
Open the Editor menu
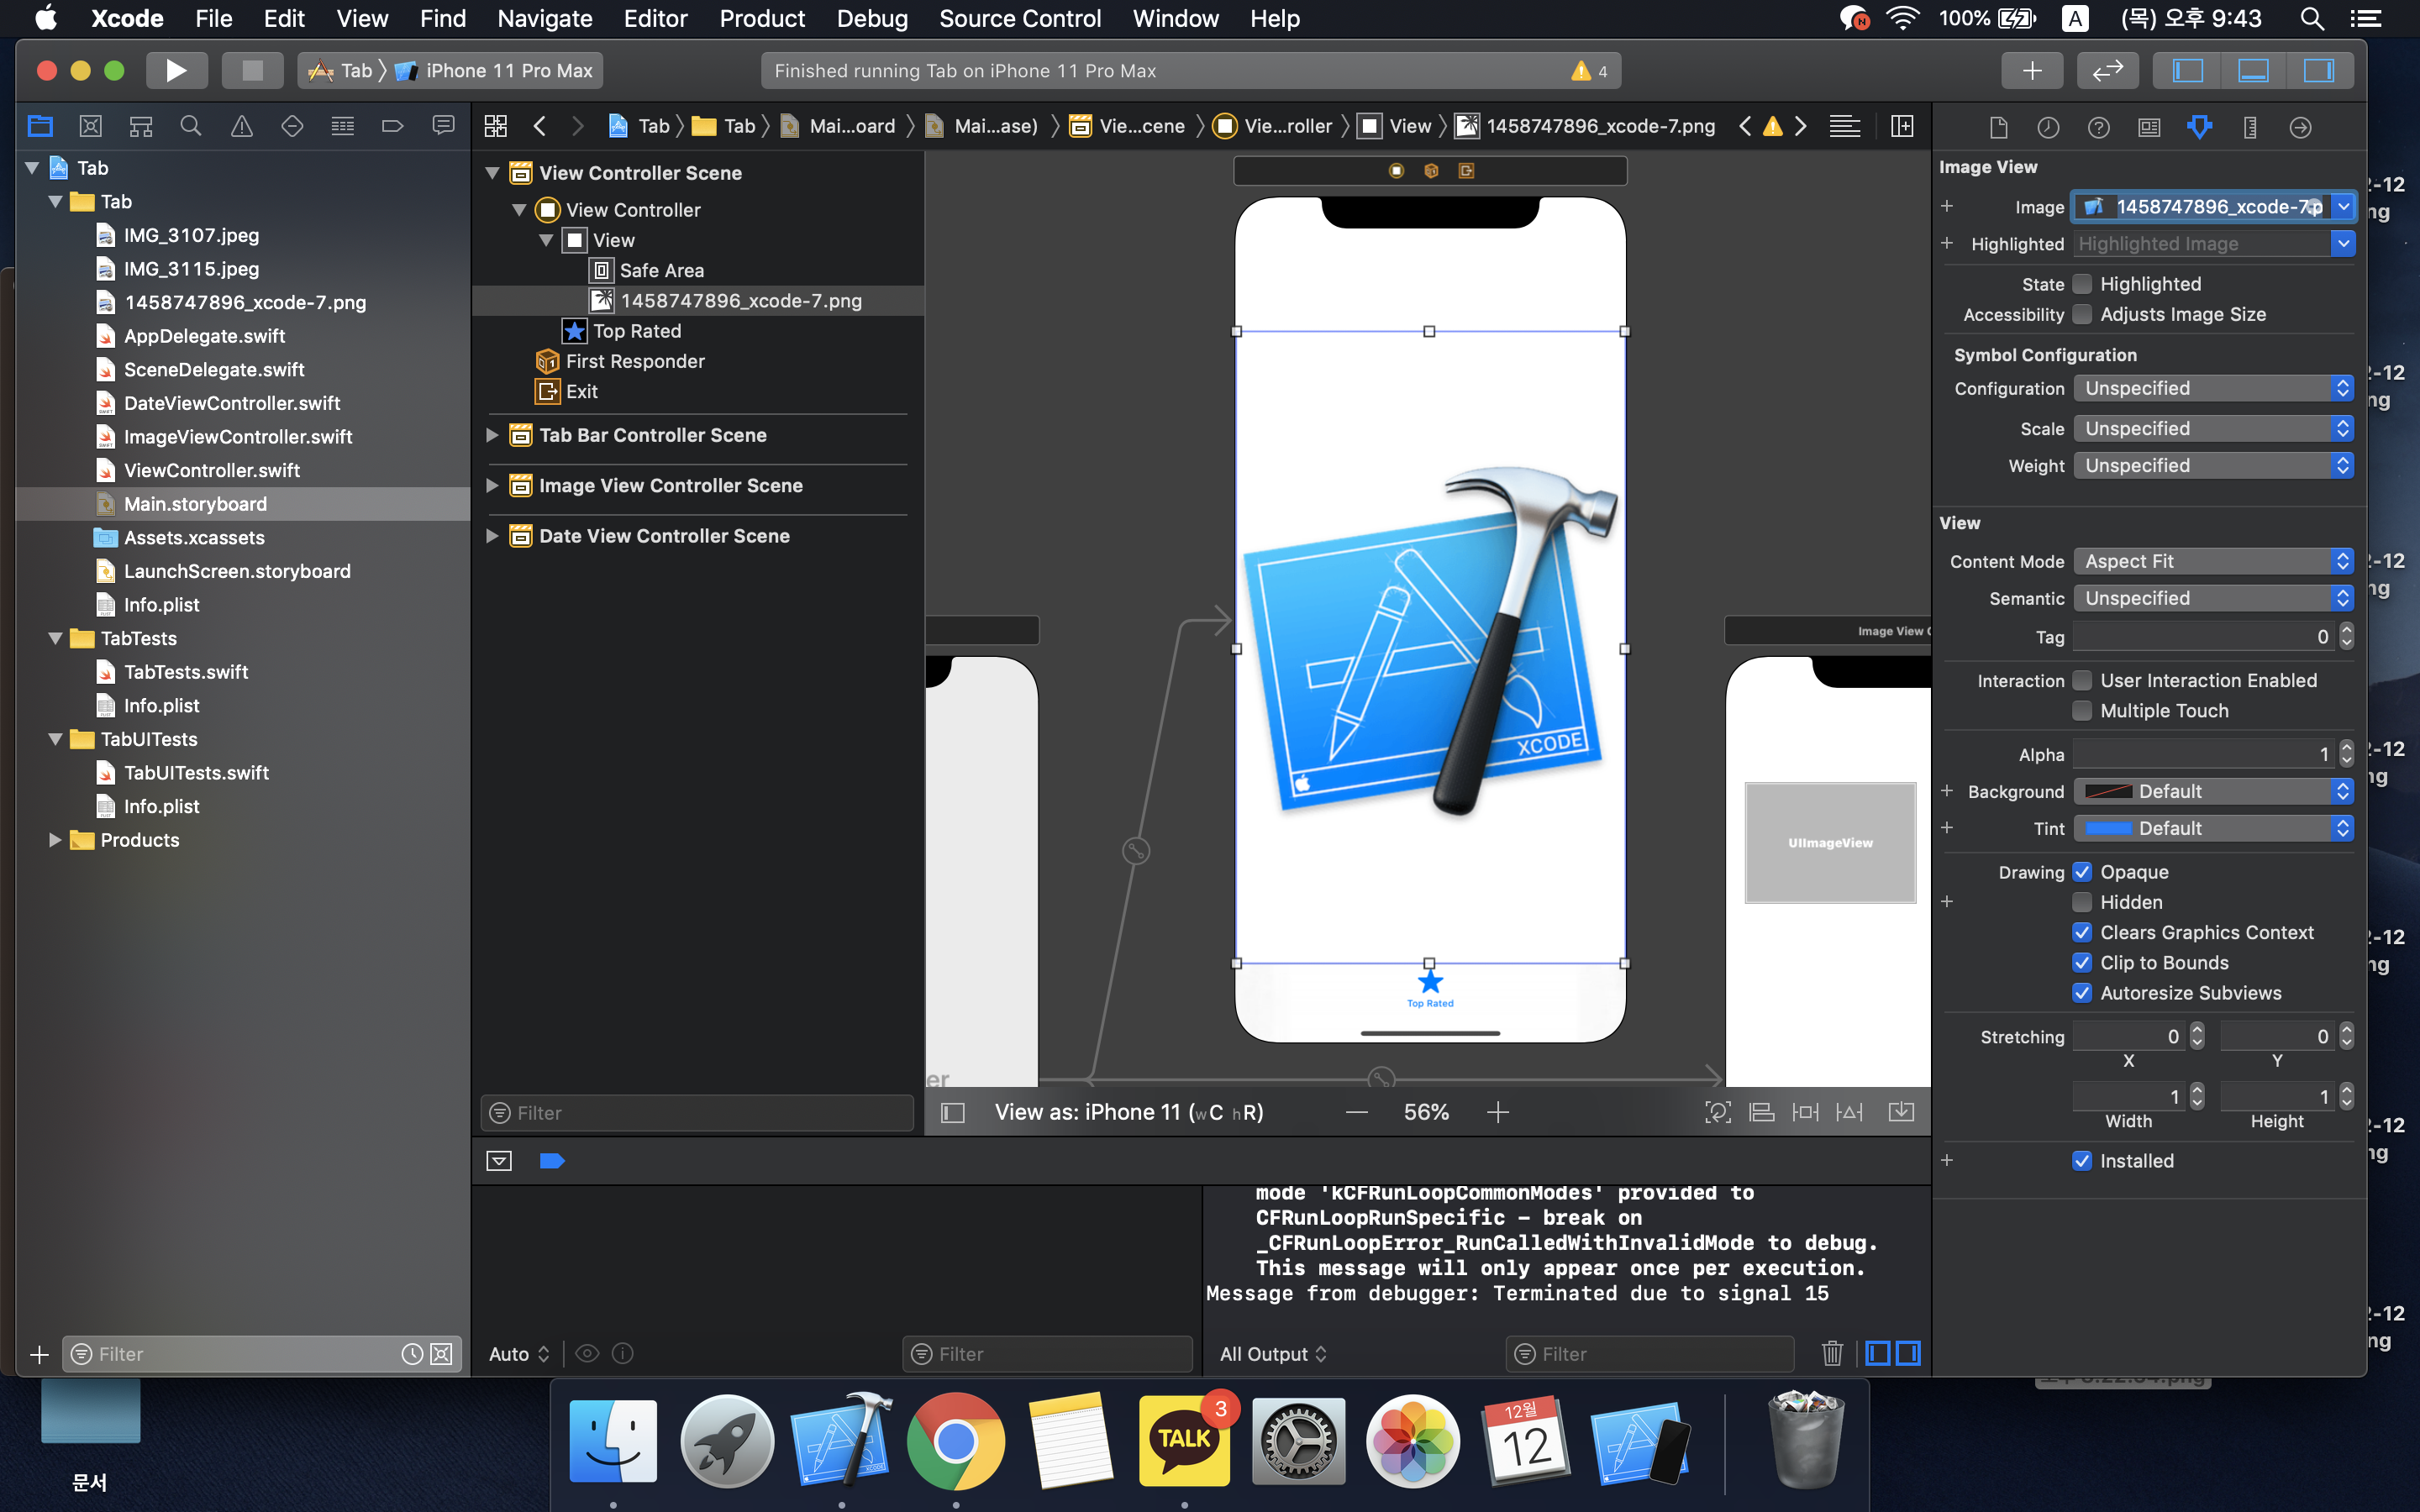click(x=655, y=18)
